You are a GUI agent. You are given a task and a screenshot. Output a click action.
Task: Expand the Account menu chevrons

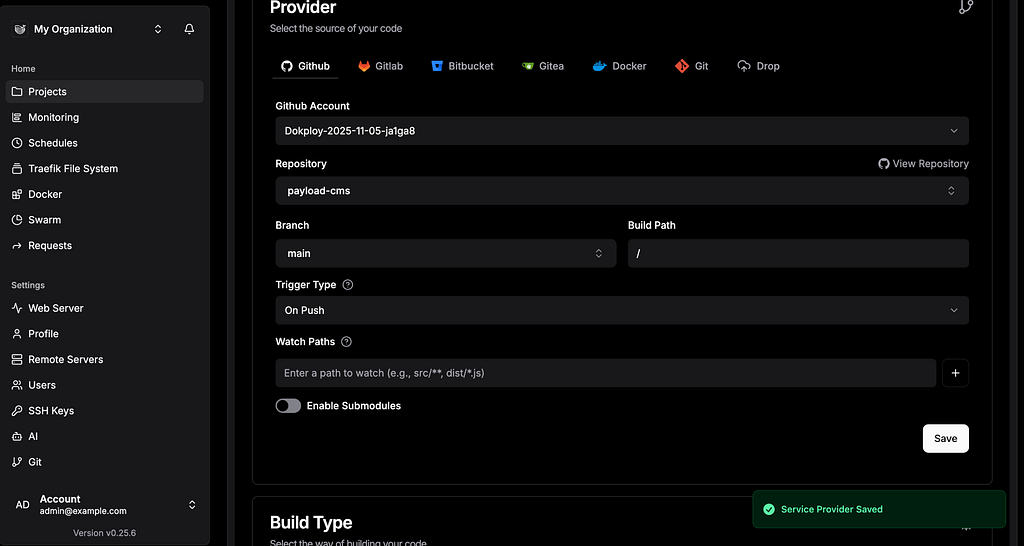point(192,504)
